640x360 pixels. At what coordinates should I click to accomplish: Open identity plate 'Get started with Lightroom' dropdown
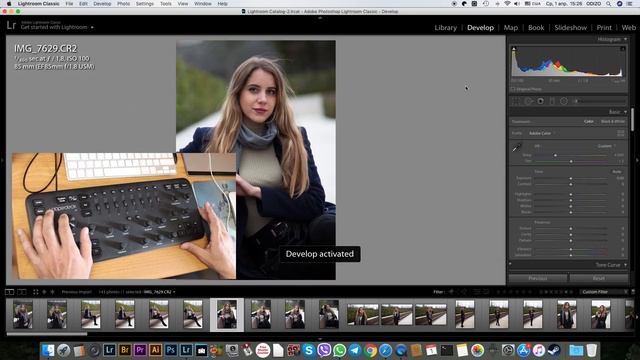[92, 27]
